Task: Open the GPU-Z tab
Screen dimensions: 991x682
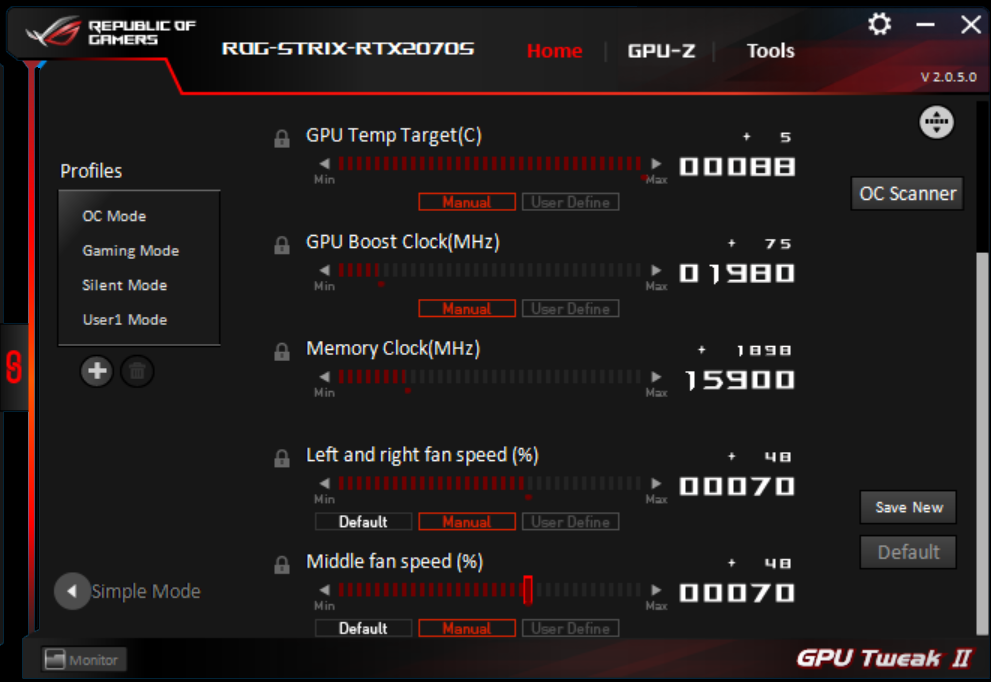Action: pyautogui.click(x=661, y=51)
